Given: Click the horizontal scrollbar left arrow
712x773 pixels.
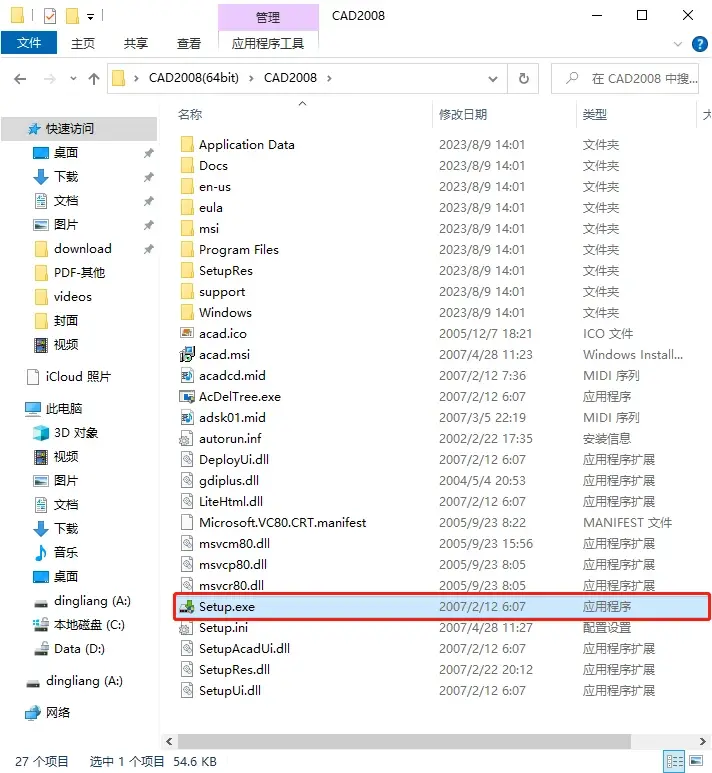Looking at the screenshot, I should (x=170, y=741).
